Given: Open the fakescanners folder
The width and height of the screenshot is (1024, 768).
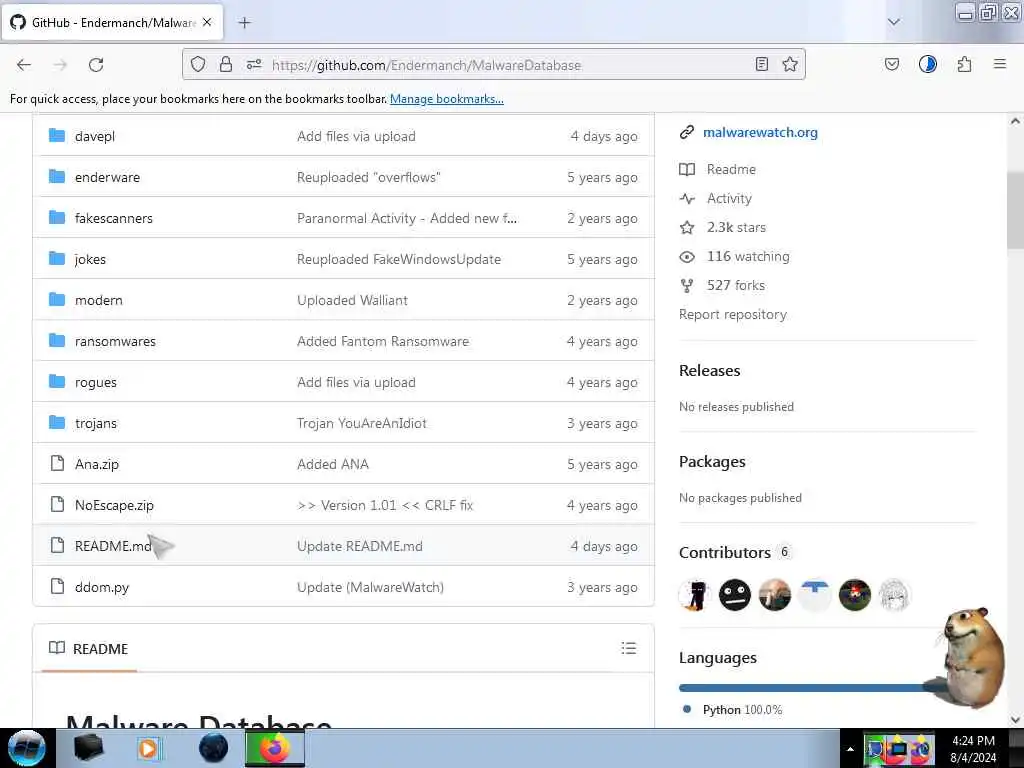Looking at the screenshot, I should (x=114, y=218).
